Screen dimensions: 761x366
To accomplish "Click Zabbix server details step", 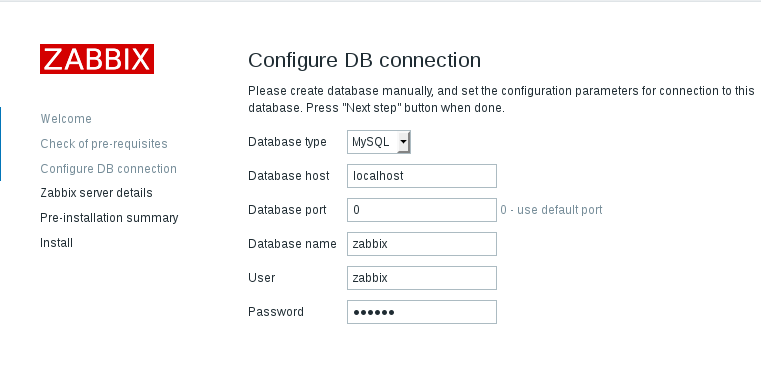I will (x=96, y=193).
